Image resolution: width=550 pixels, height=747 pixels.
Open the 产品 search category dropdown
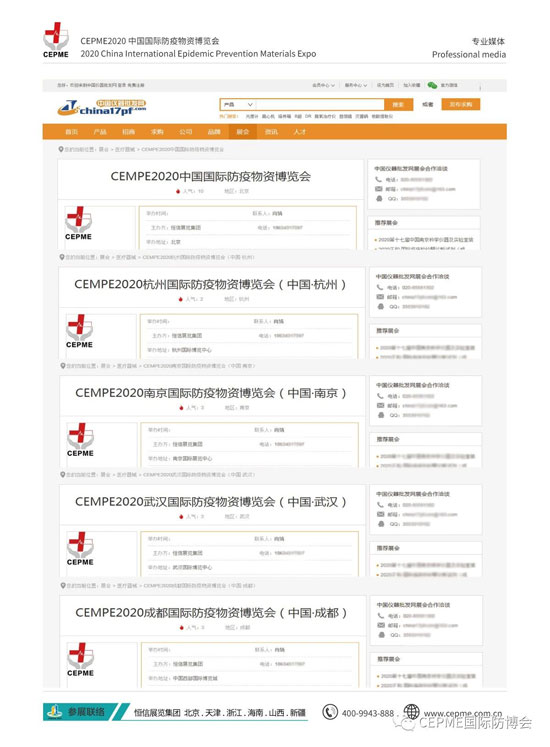click(x=238, y=104)
